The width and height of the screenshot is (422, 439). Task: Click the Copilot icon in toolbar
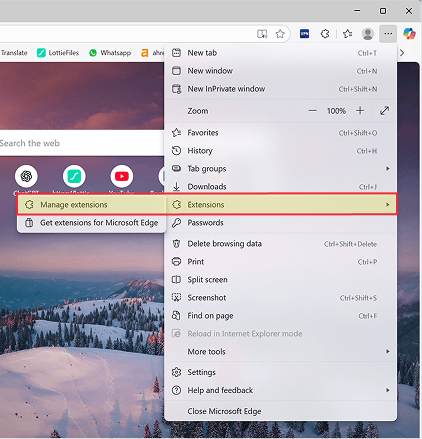click(x=409, y=34)
